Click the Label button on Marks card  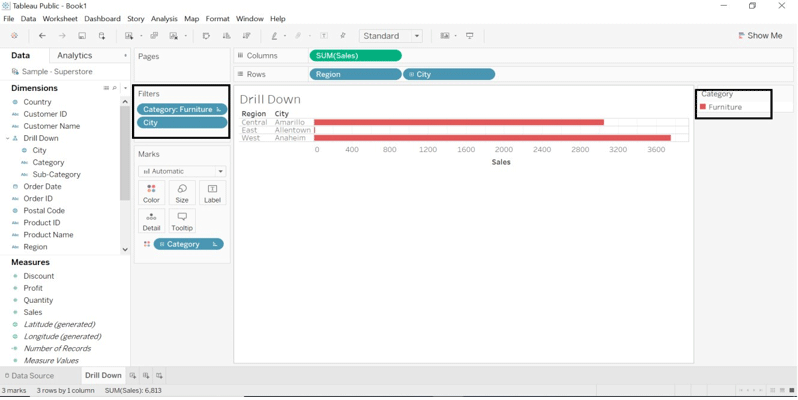(212, 193)
